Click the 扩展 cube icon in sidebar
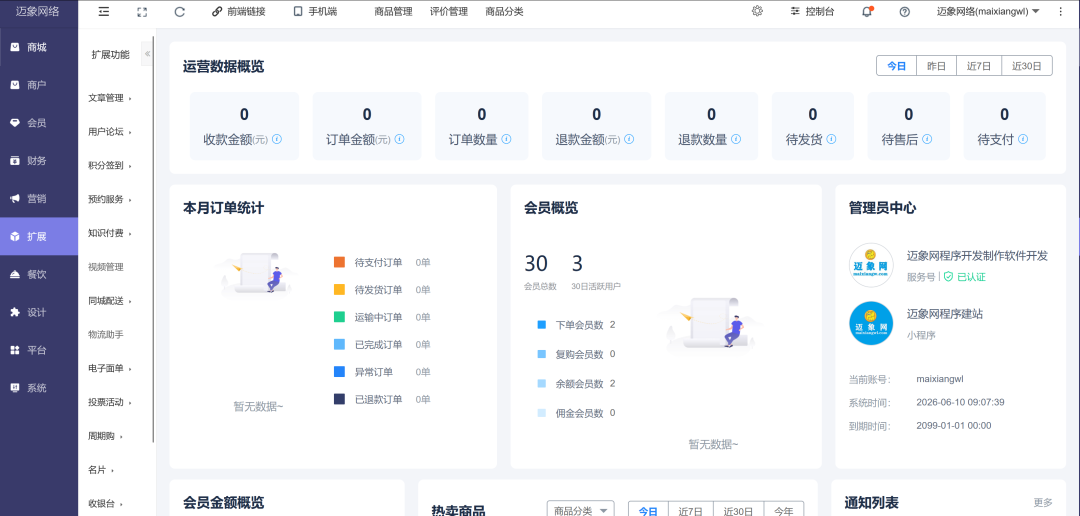This screenshot has height=516, width=1080. point(14,237)
